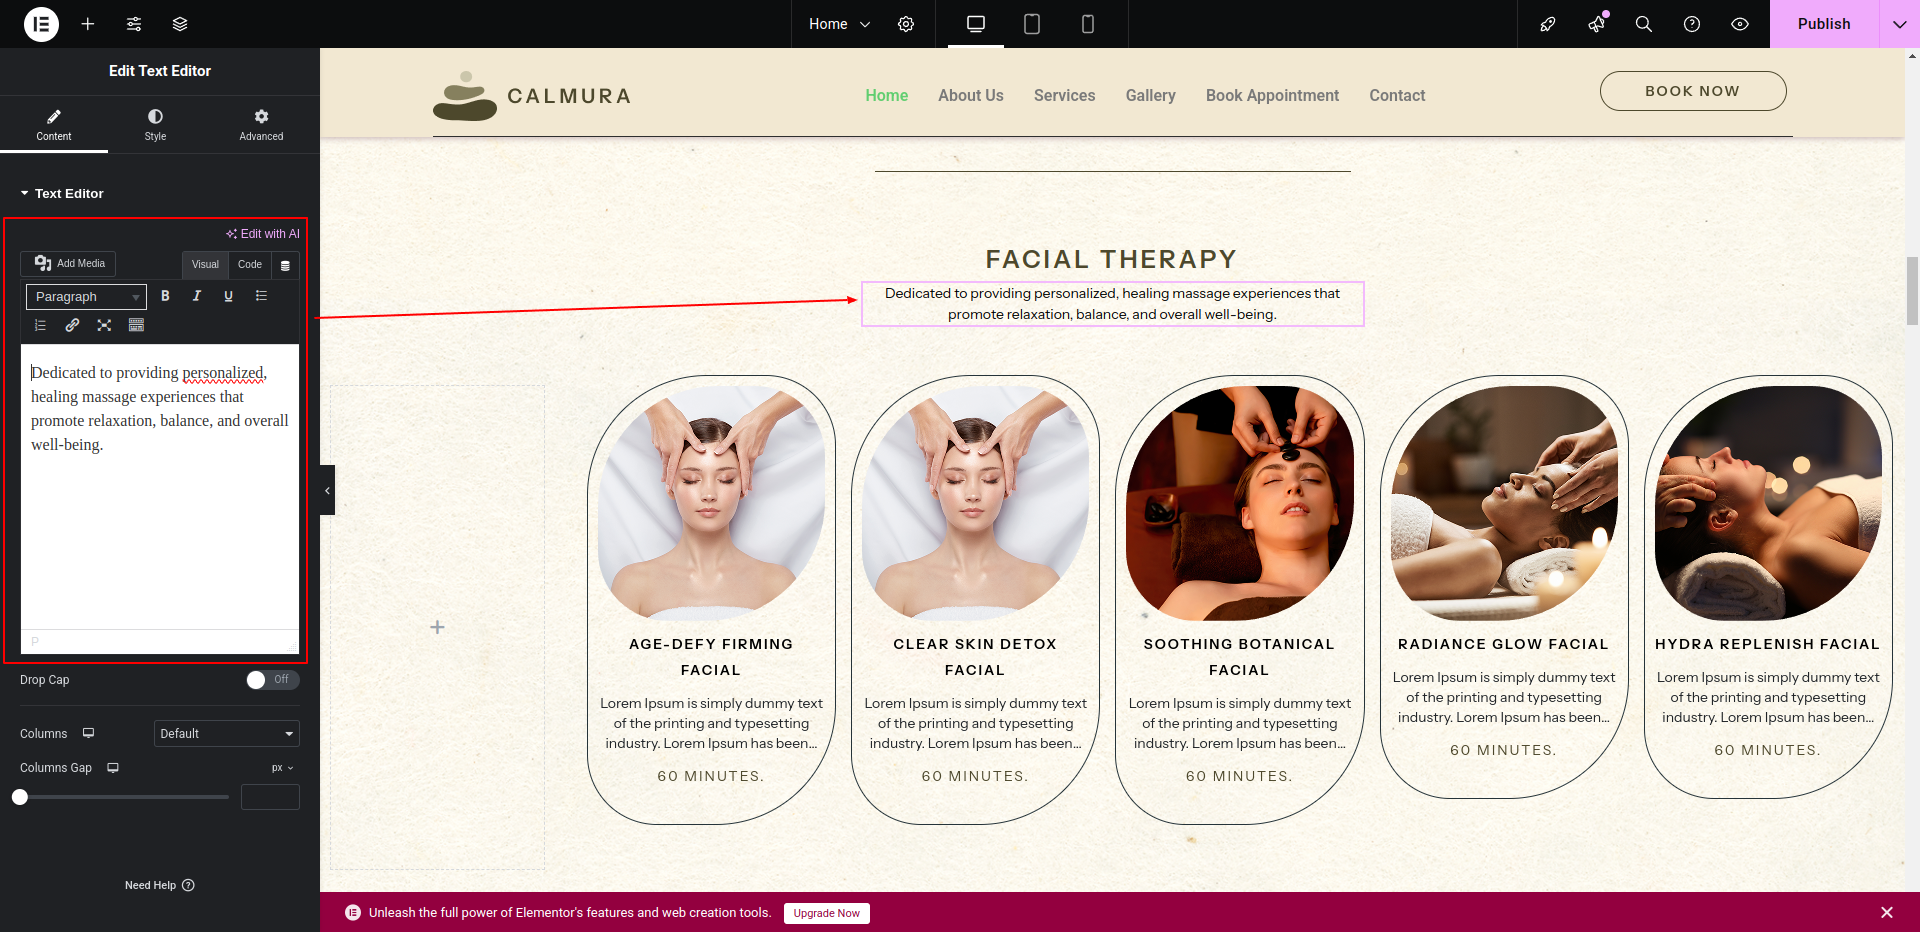Screen dimensions: 1920x932
Task: Click the Columns Gap slider handle
Action: (20, 797)
